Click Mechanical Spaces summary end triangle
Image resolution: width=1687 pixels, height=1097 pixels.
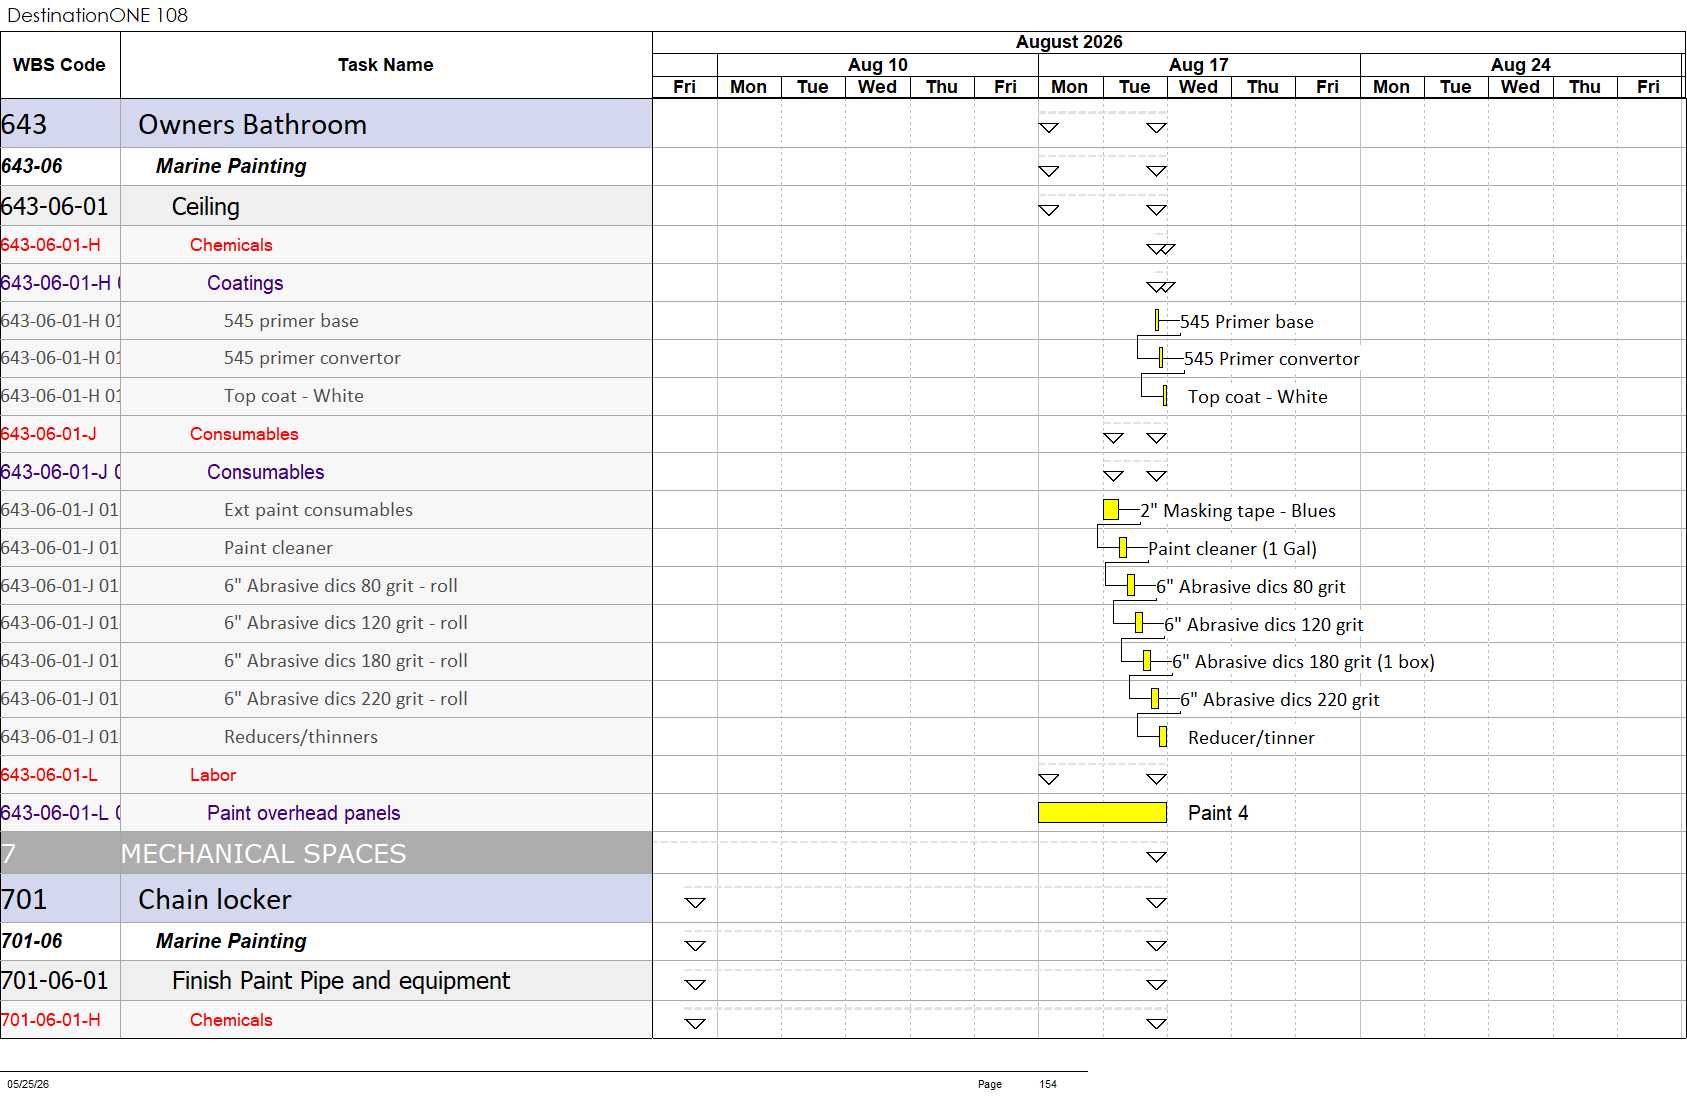click(1156, 857)
